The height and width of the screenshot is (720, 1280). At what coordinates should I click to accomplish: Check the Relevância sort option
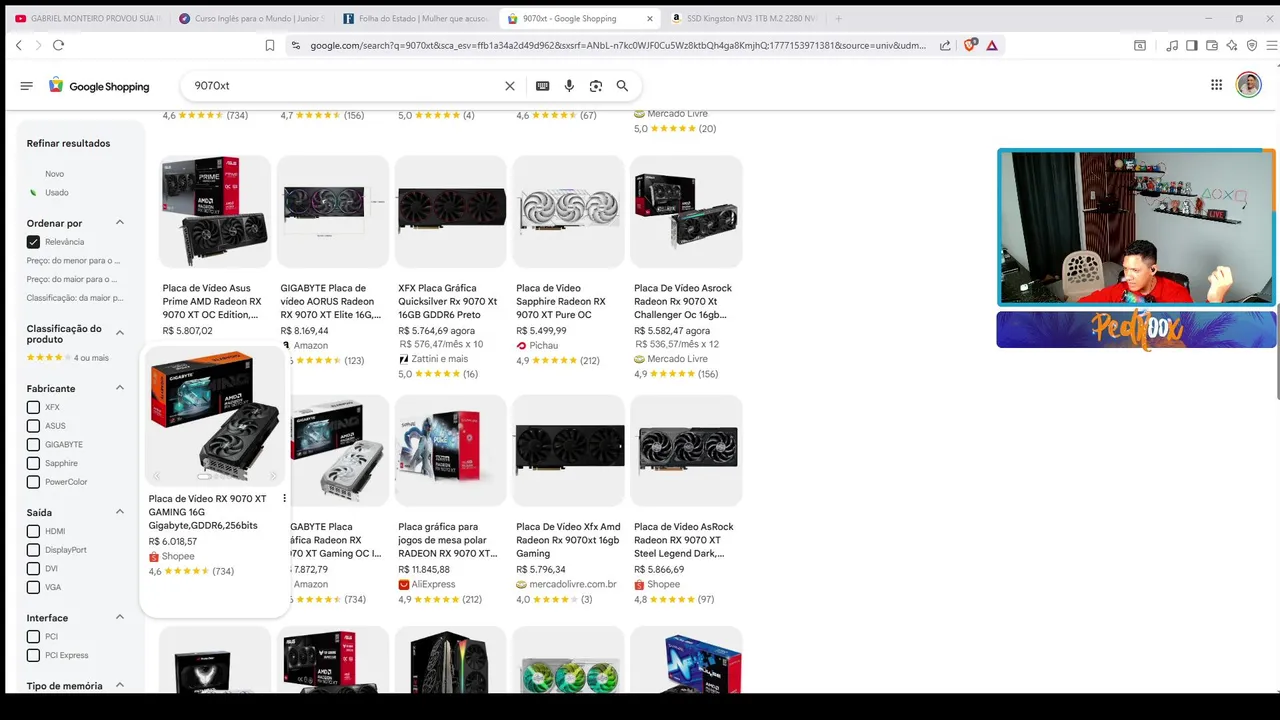click(33, 242)
